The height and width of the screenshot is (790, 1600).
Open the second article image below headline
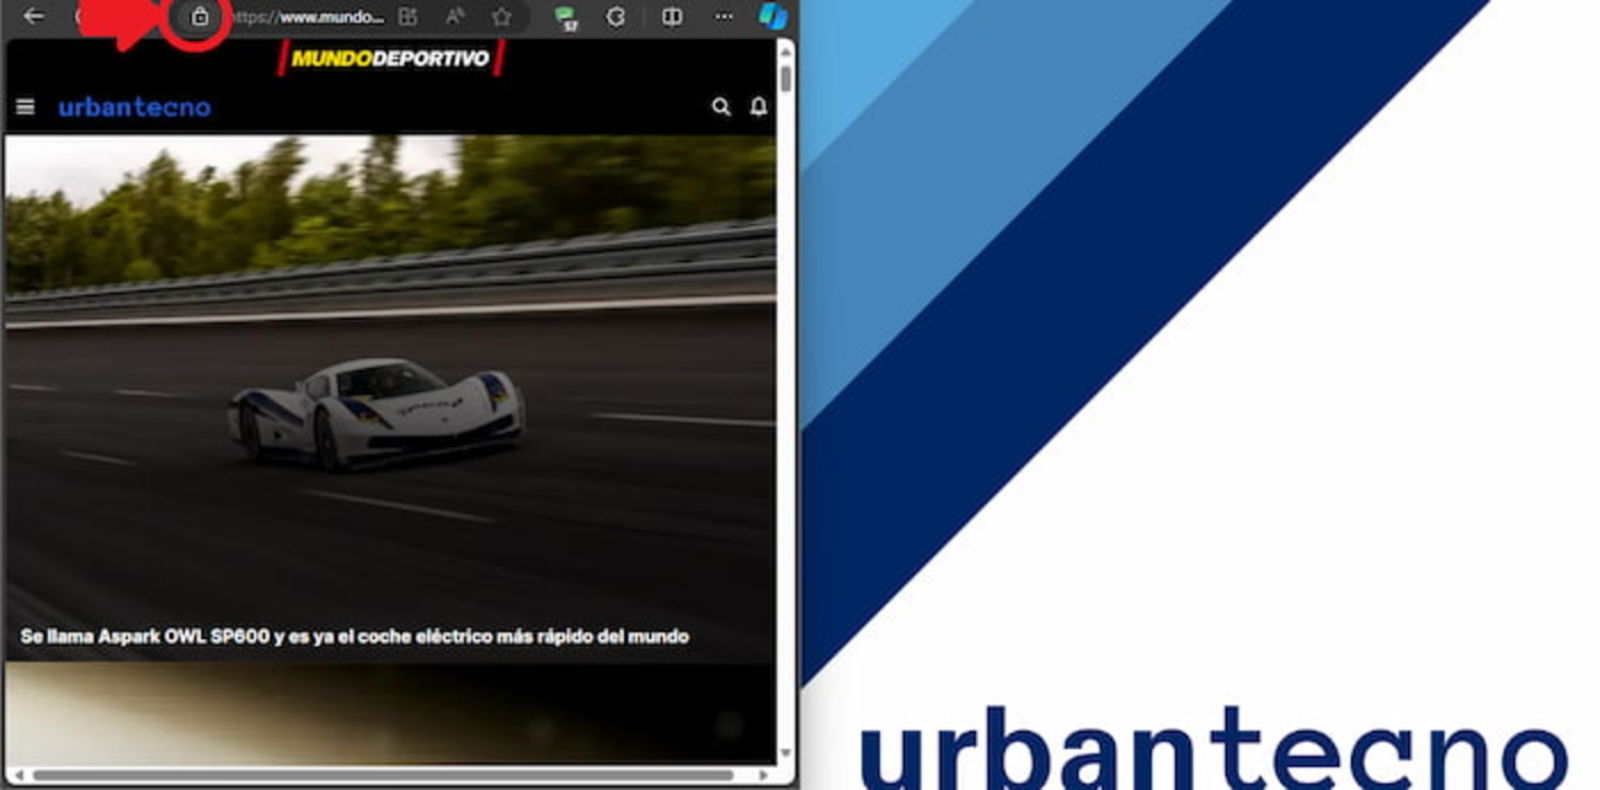pyautogui.click(x=390, y=713)
